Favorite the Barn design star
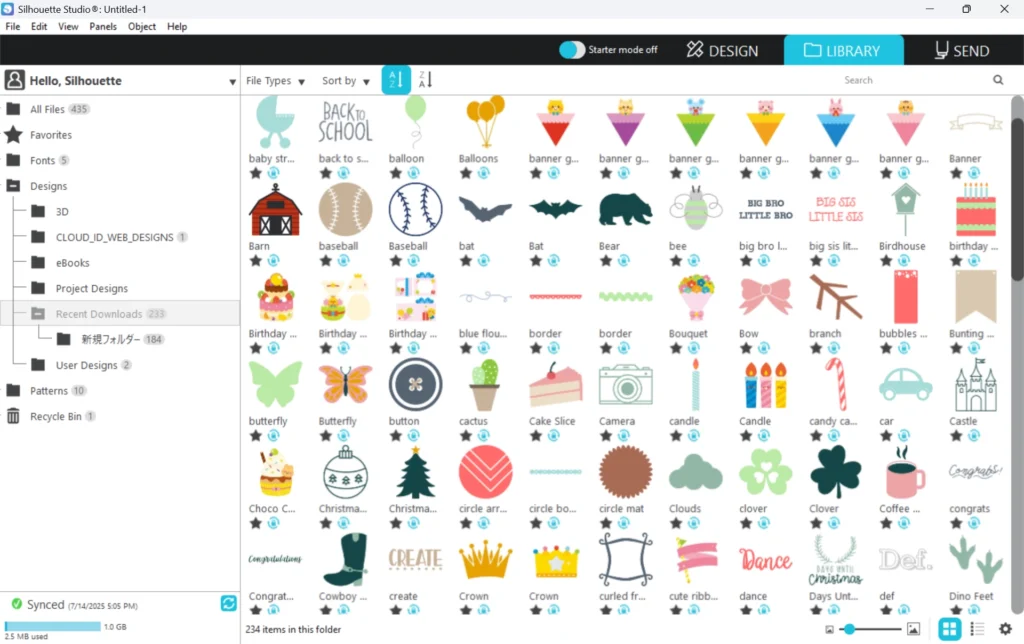 coord(256,261)
